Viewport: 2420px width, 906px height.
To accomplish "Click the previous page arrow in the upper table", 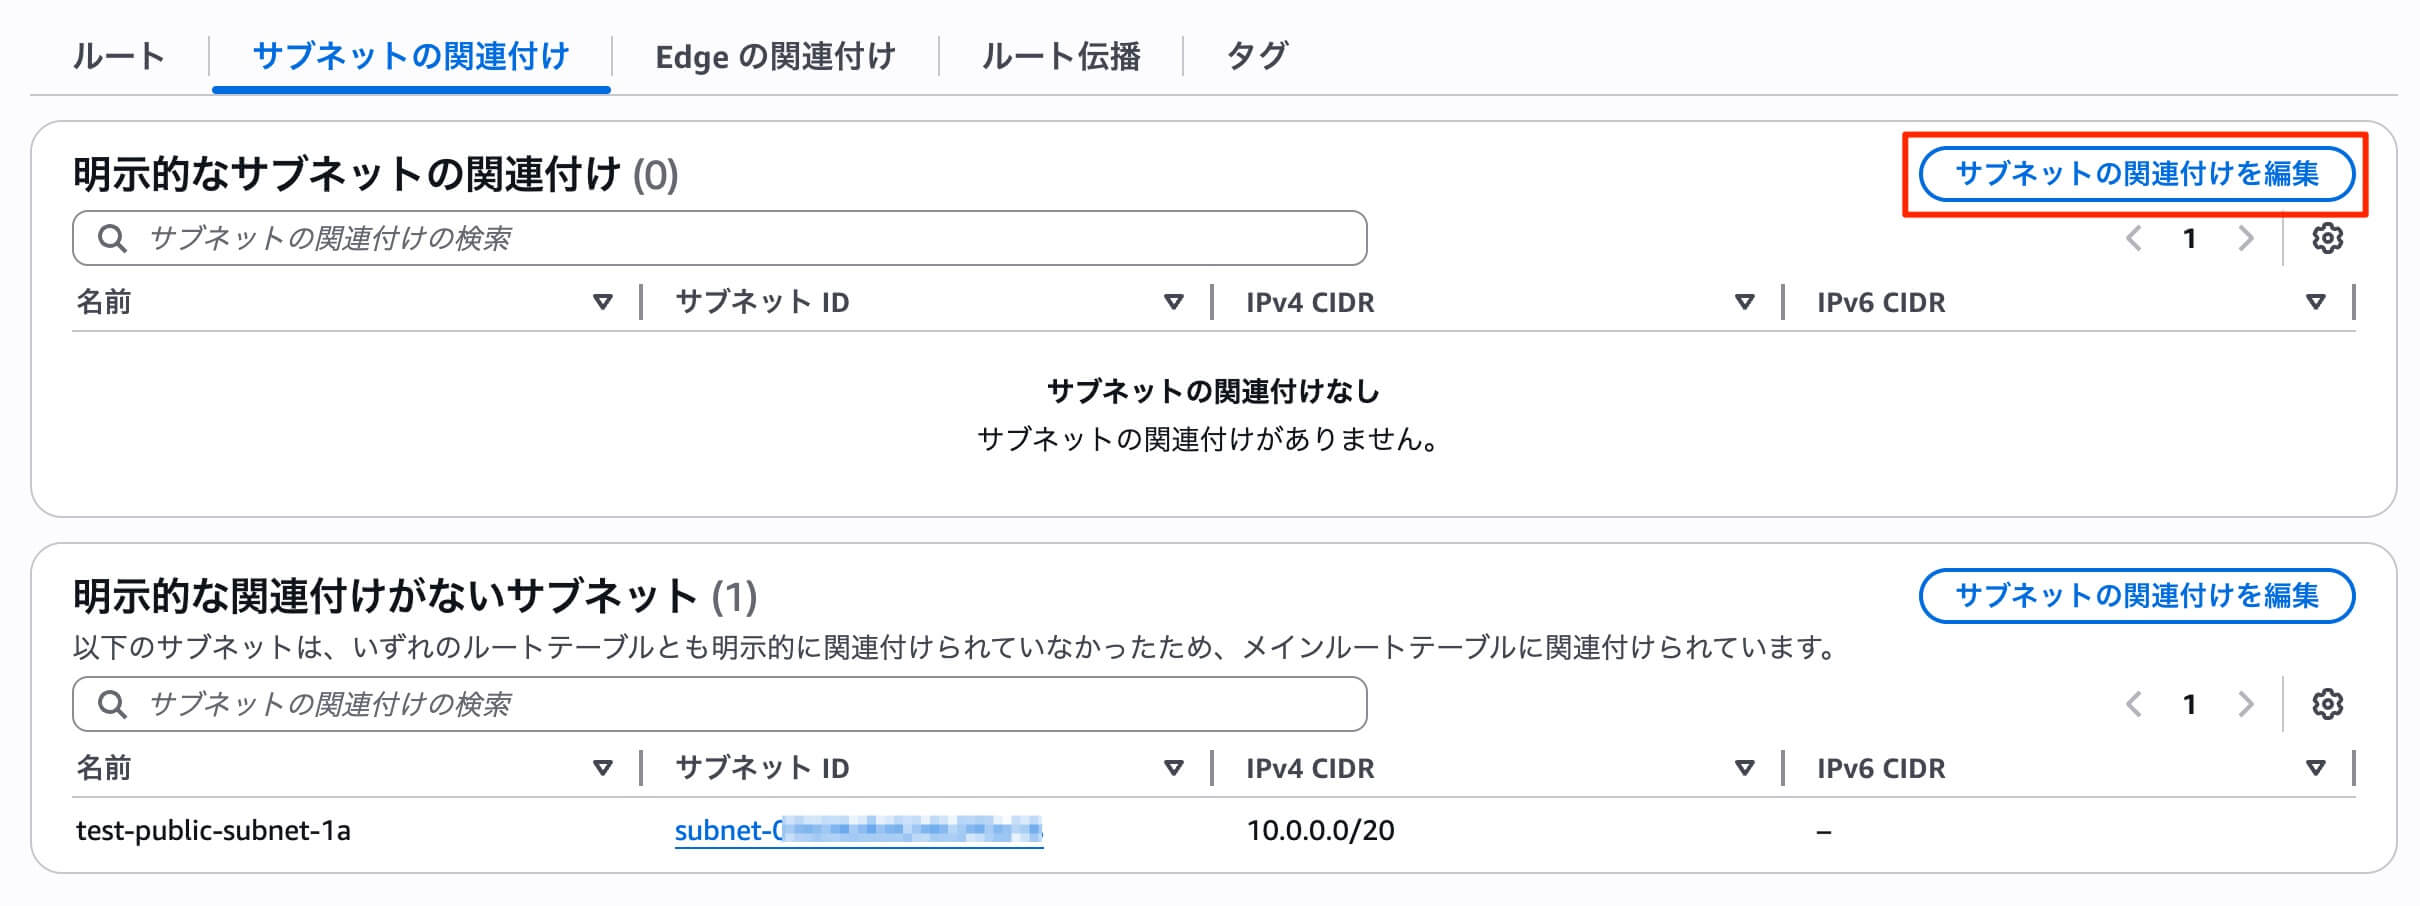I will (2133, 238).
